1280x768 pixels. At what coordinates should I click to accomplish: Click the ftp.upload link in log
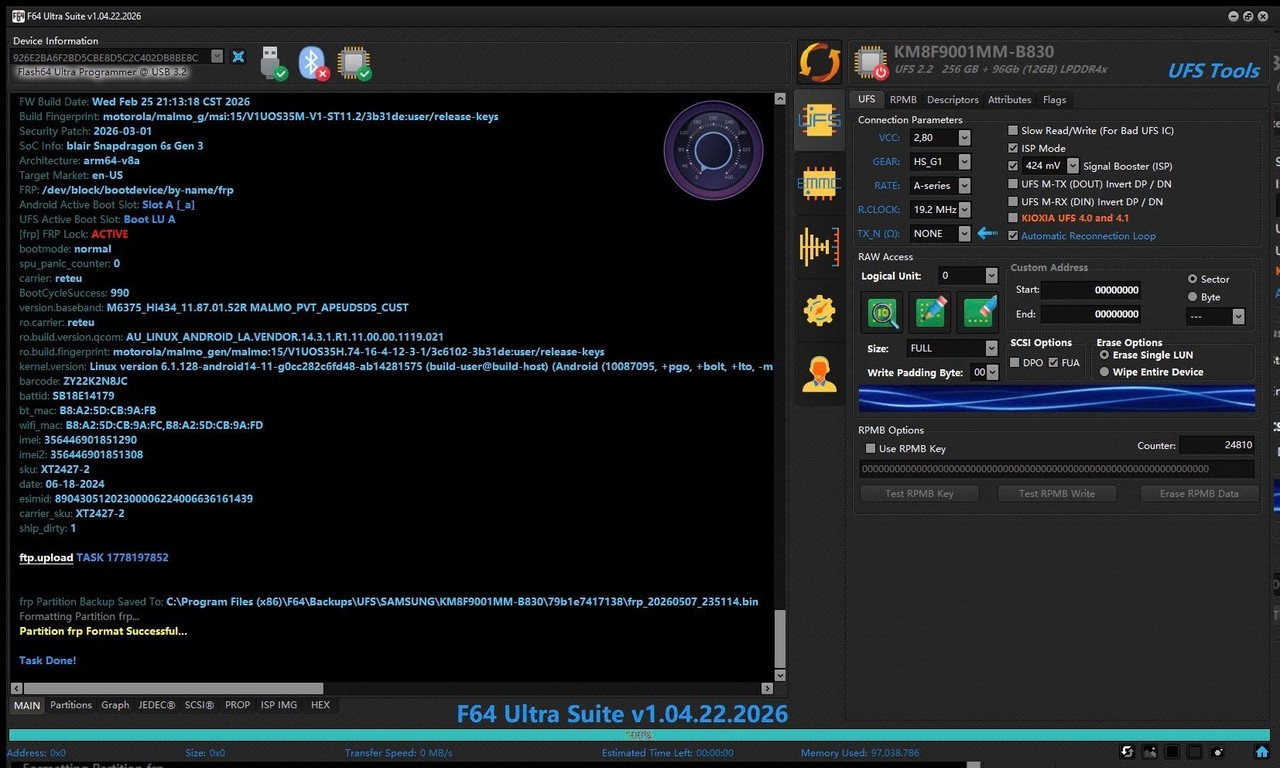pos(46,557)
